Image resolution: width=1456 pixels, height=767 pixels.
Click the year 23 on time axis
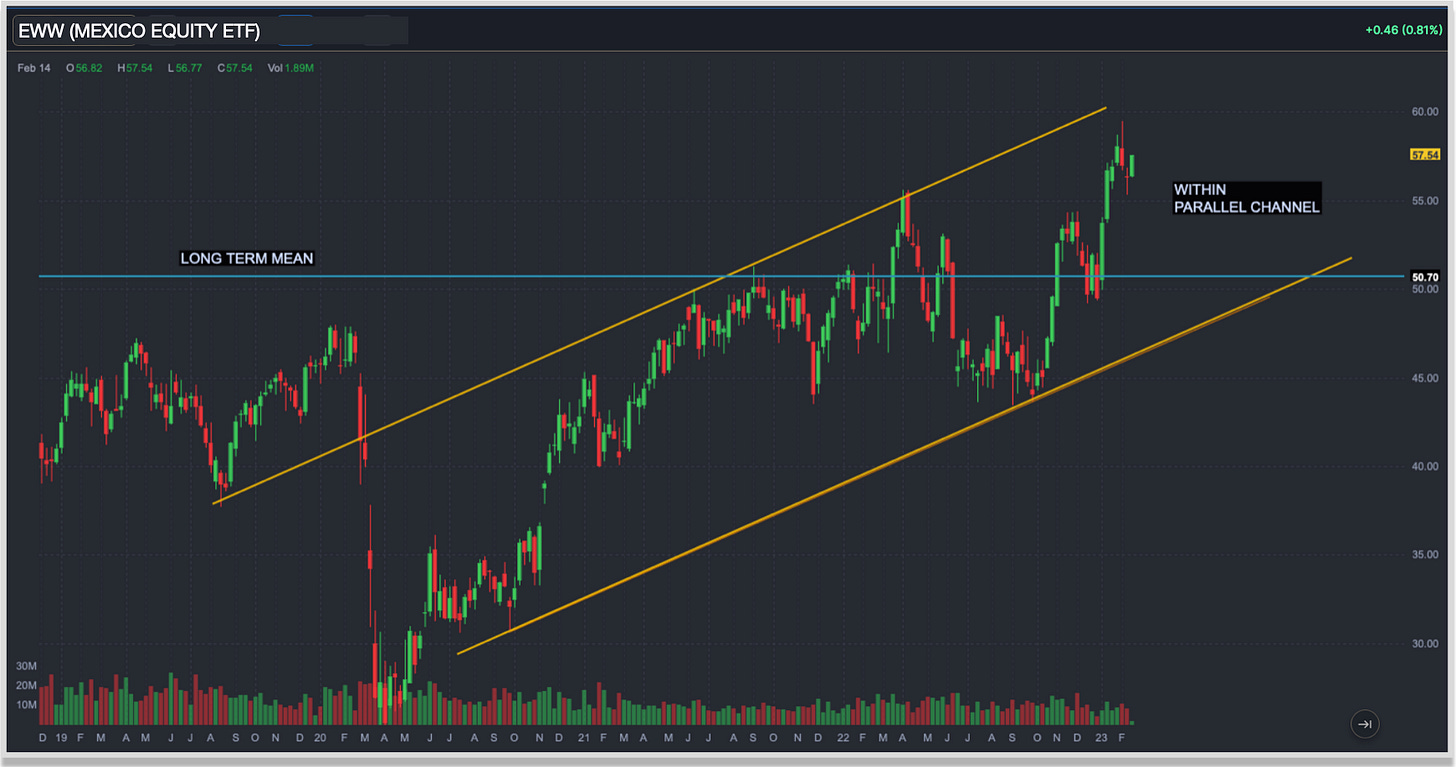[x=1100, y=737]
